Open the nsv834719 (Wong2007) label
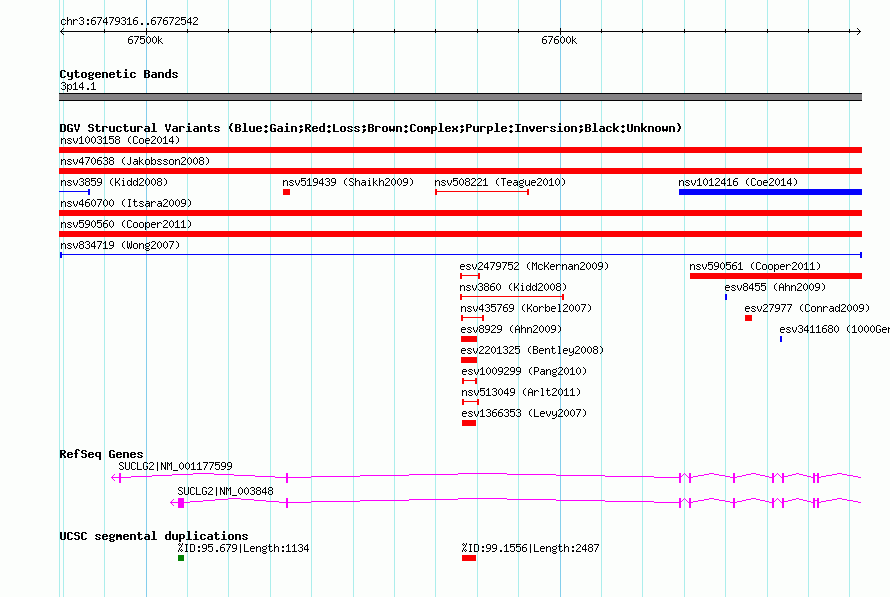This screenshot has height=597, width=890. 120,245
